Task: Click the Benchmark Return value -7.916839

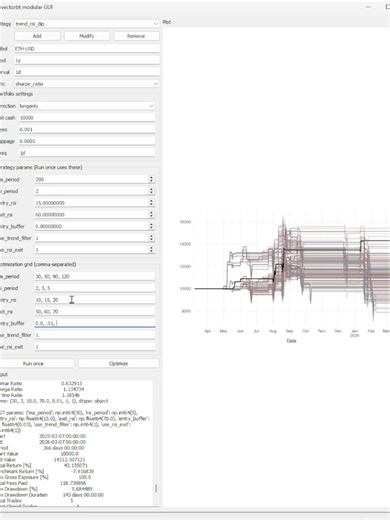Action: 83,471
